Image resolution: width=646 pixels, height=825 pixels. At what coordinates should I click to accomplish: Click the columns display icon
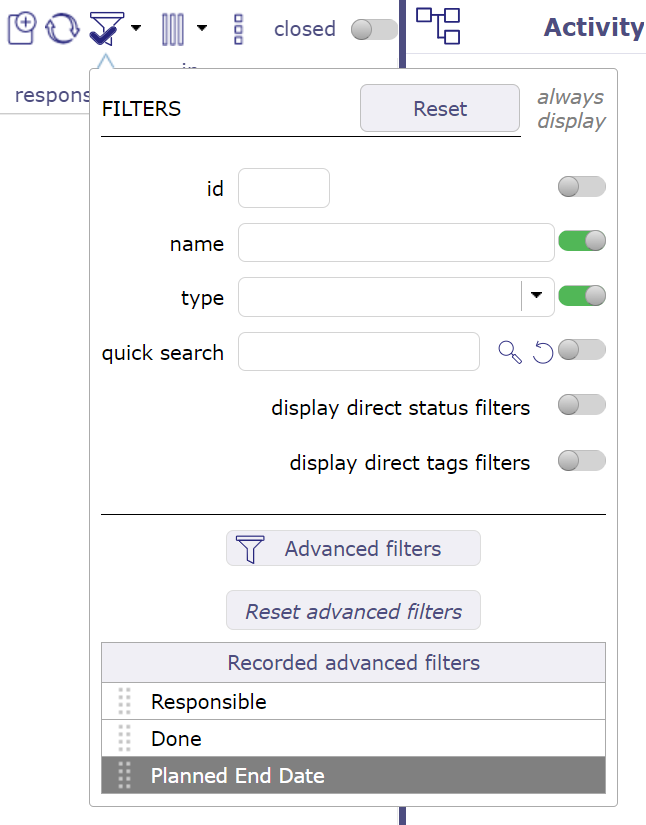coord(172,29)
